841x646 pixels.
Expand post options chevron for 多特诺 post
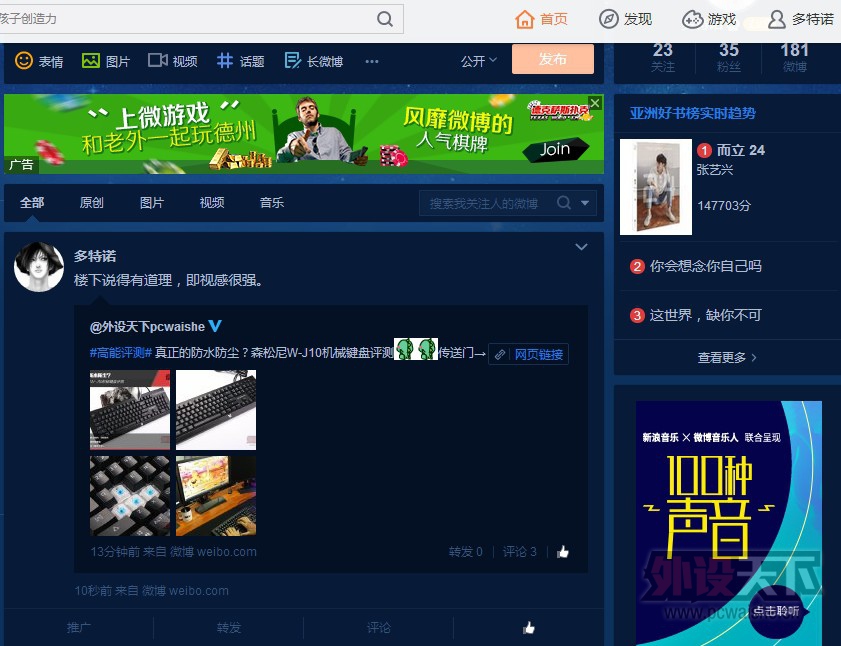pos(581,247)
